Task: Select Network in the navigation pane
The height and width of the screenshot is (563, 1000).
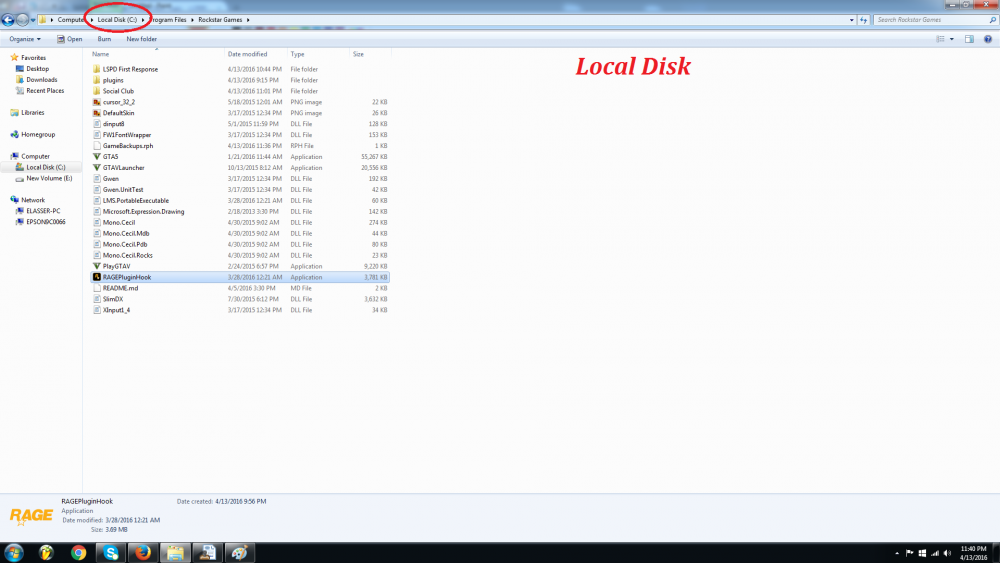Action: coord(33,200)
